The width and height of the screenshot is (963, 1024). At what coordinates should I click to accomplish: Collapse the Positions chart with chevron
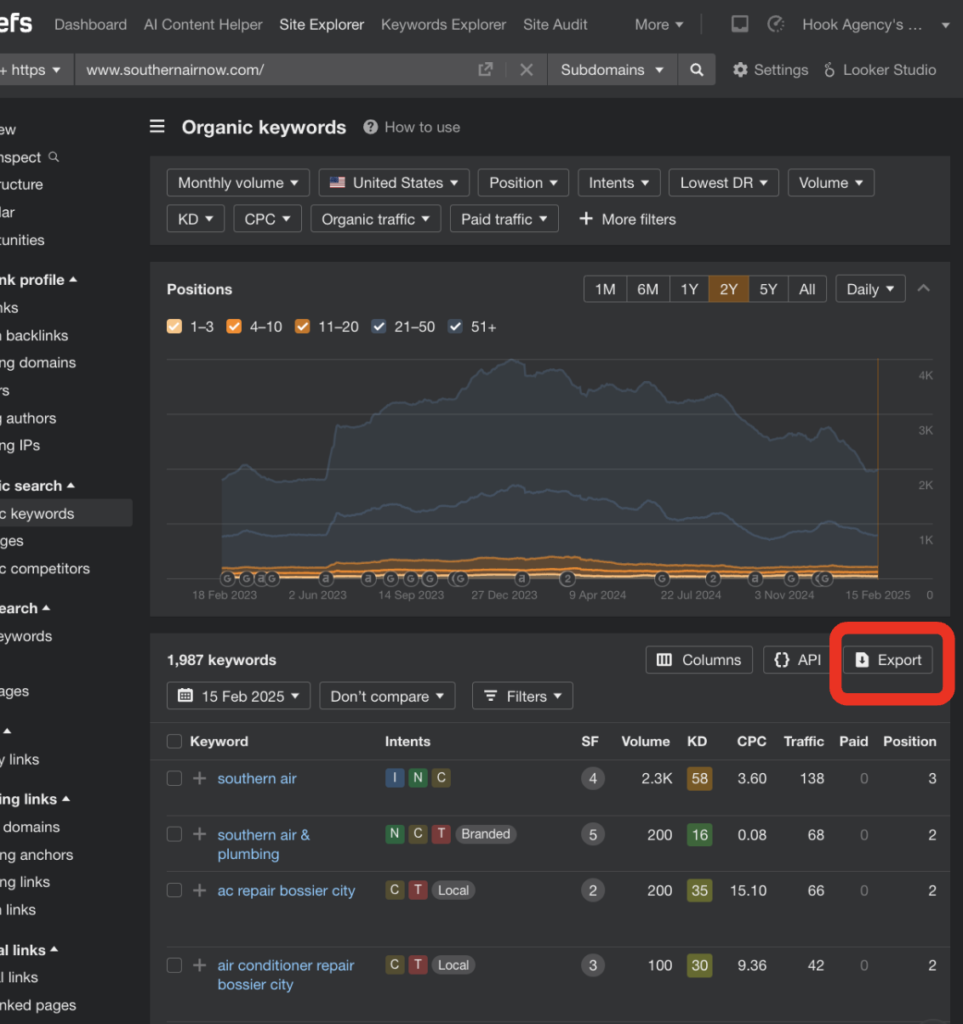coord(923,288)
